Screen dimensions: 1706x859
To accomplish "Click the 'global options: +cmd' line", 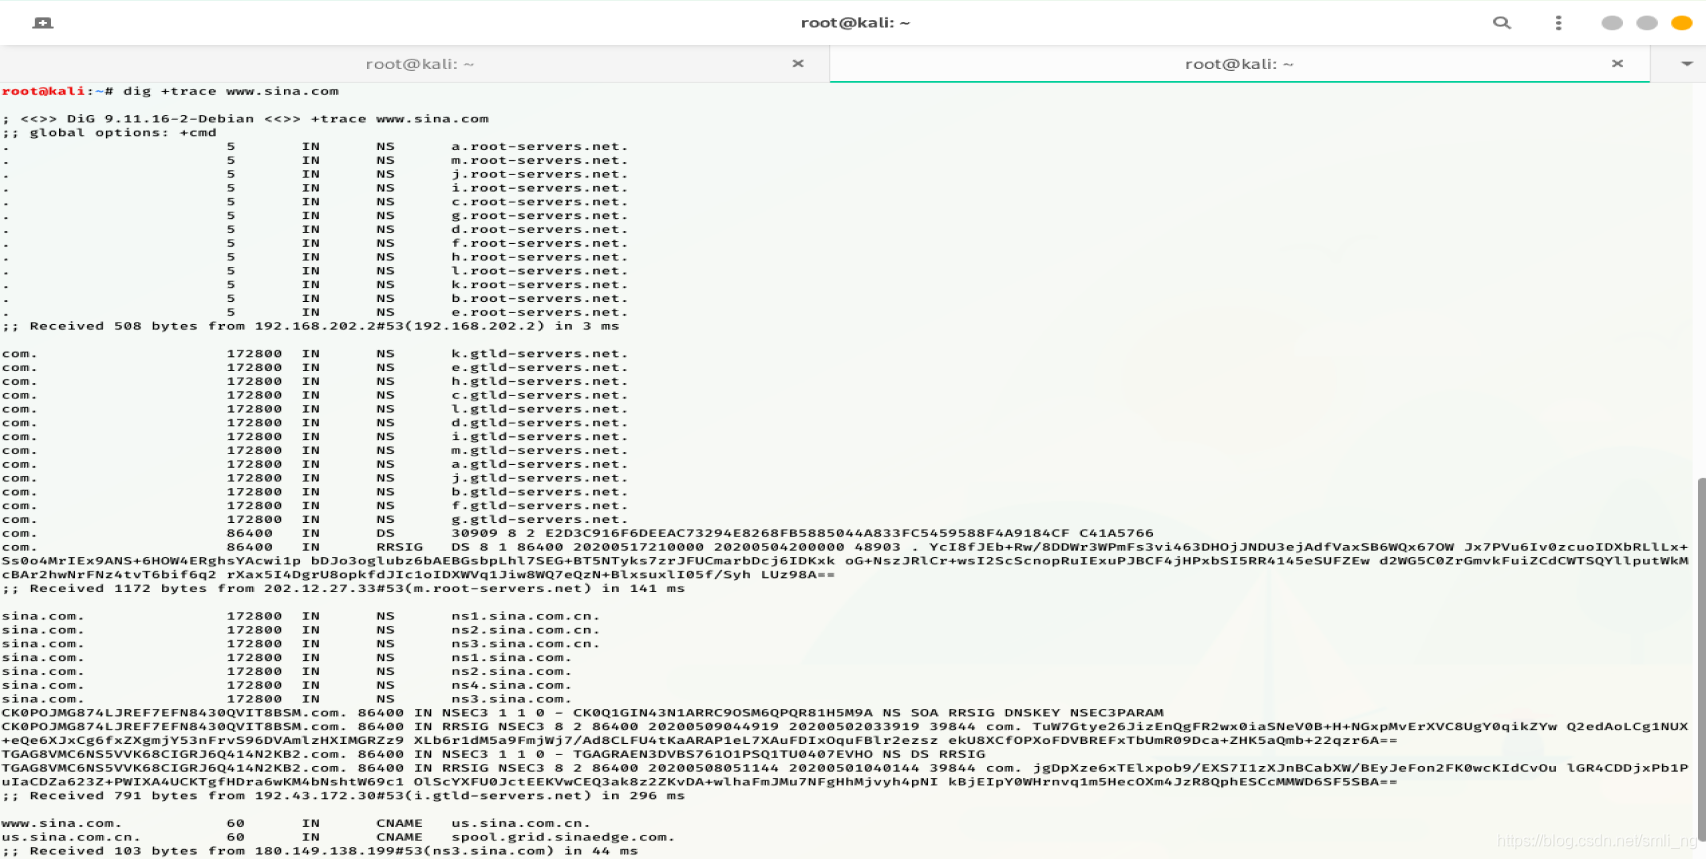I will point(109,133).
